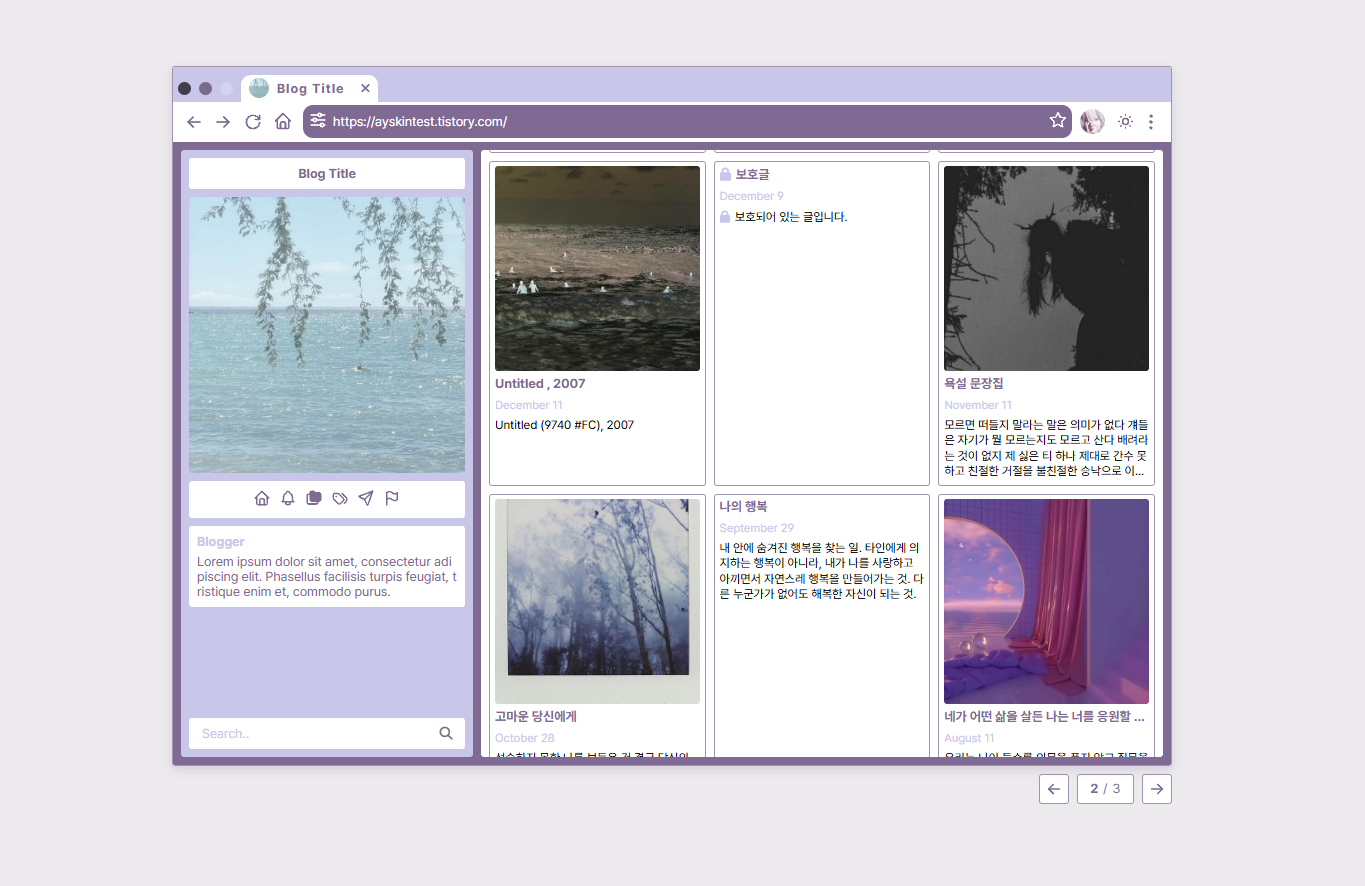Open notifications via the bell icon
This screenshot has width=1365, height=886.
pyautogui.click(x=288, y=498)
